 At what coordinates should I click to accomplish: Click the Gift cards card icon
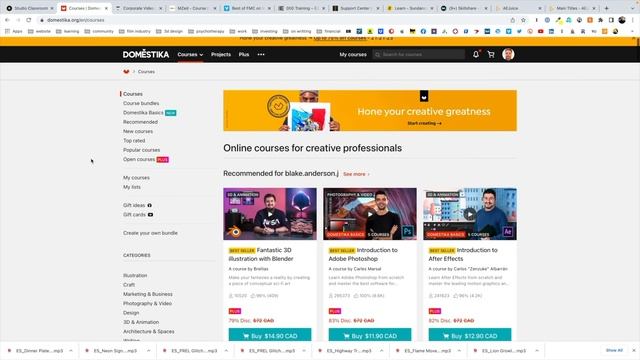coord(150,215)
